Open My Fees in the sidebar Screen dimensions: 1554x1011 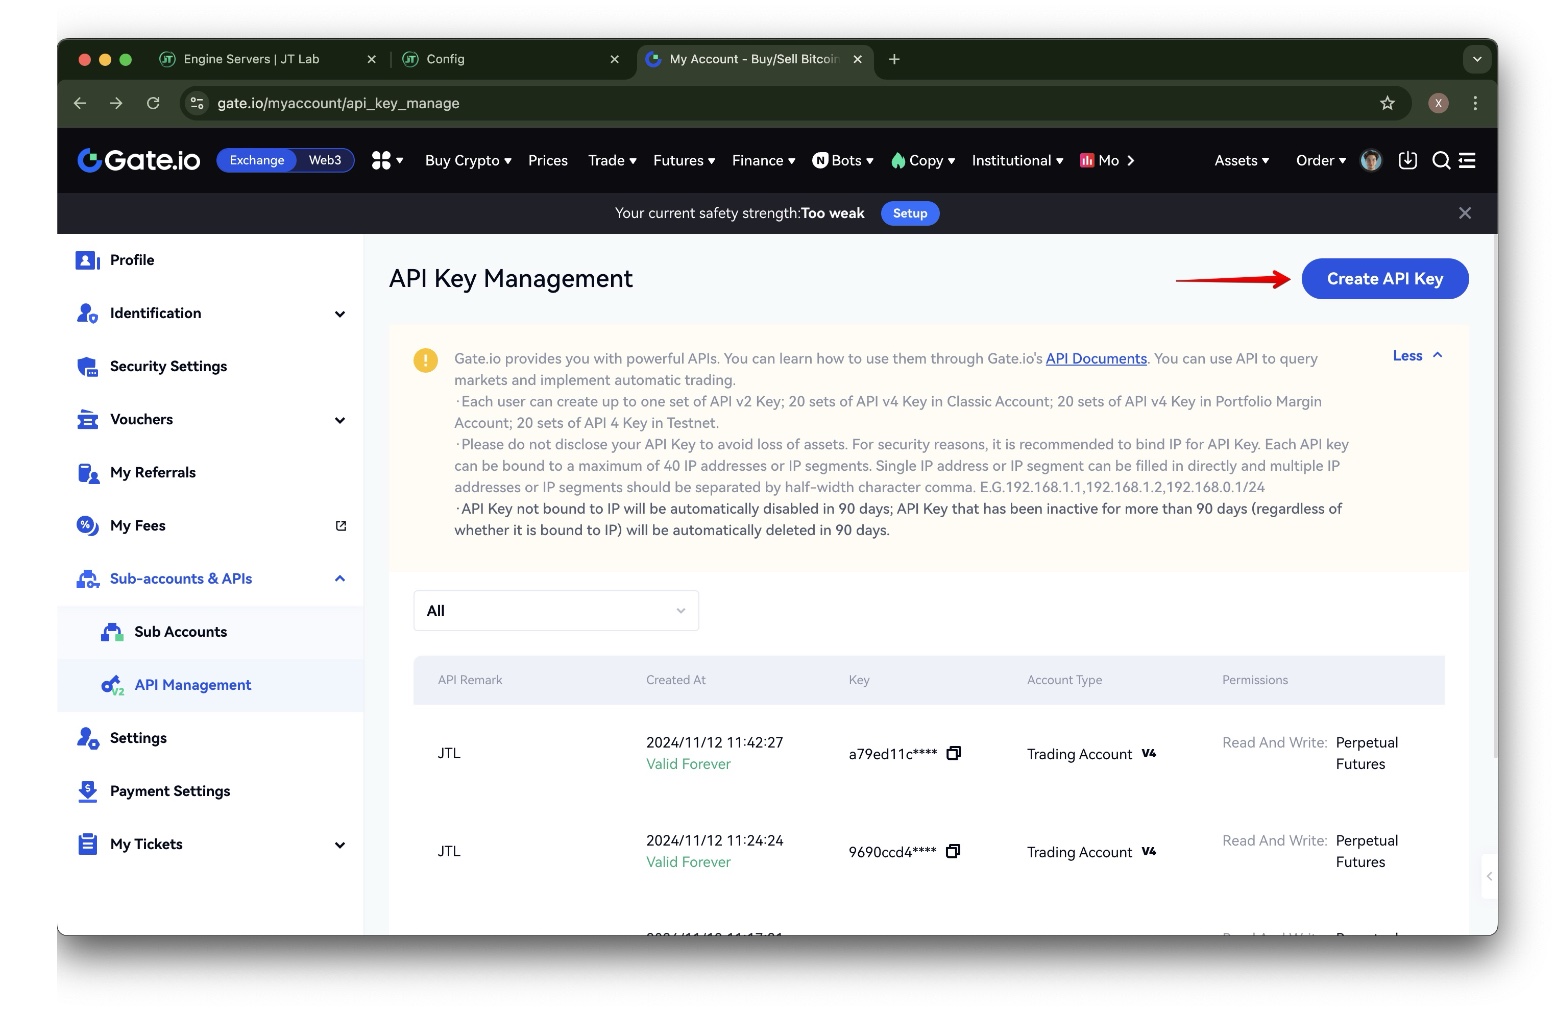pyautogui.click(x=137, y=525)
